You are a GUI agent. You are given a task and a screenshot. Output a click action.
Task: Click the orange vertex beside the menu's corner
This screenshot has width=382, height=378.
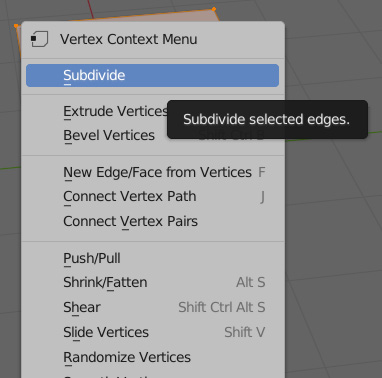(x=16, y=26)
